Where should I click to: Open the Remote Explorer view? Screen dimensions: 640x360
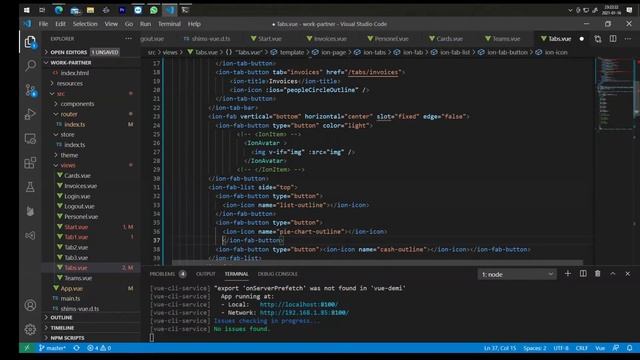[x=30, y=139]
